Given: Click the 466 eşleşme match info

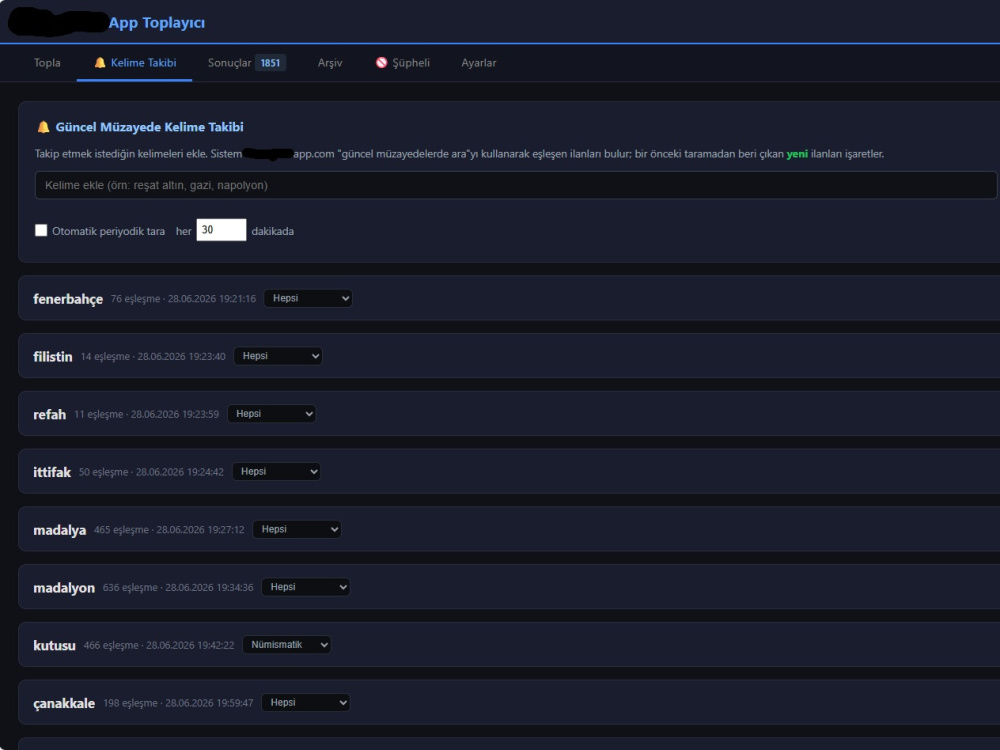Looking at the screenshot, I should 159,645.
